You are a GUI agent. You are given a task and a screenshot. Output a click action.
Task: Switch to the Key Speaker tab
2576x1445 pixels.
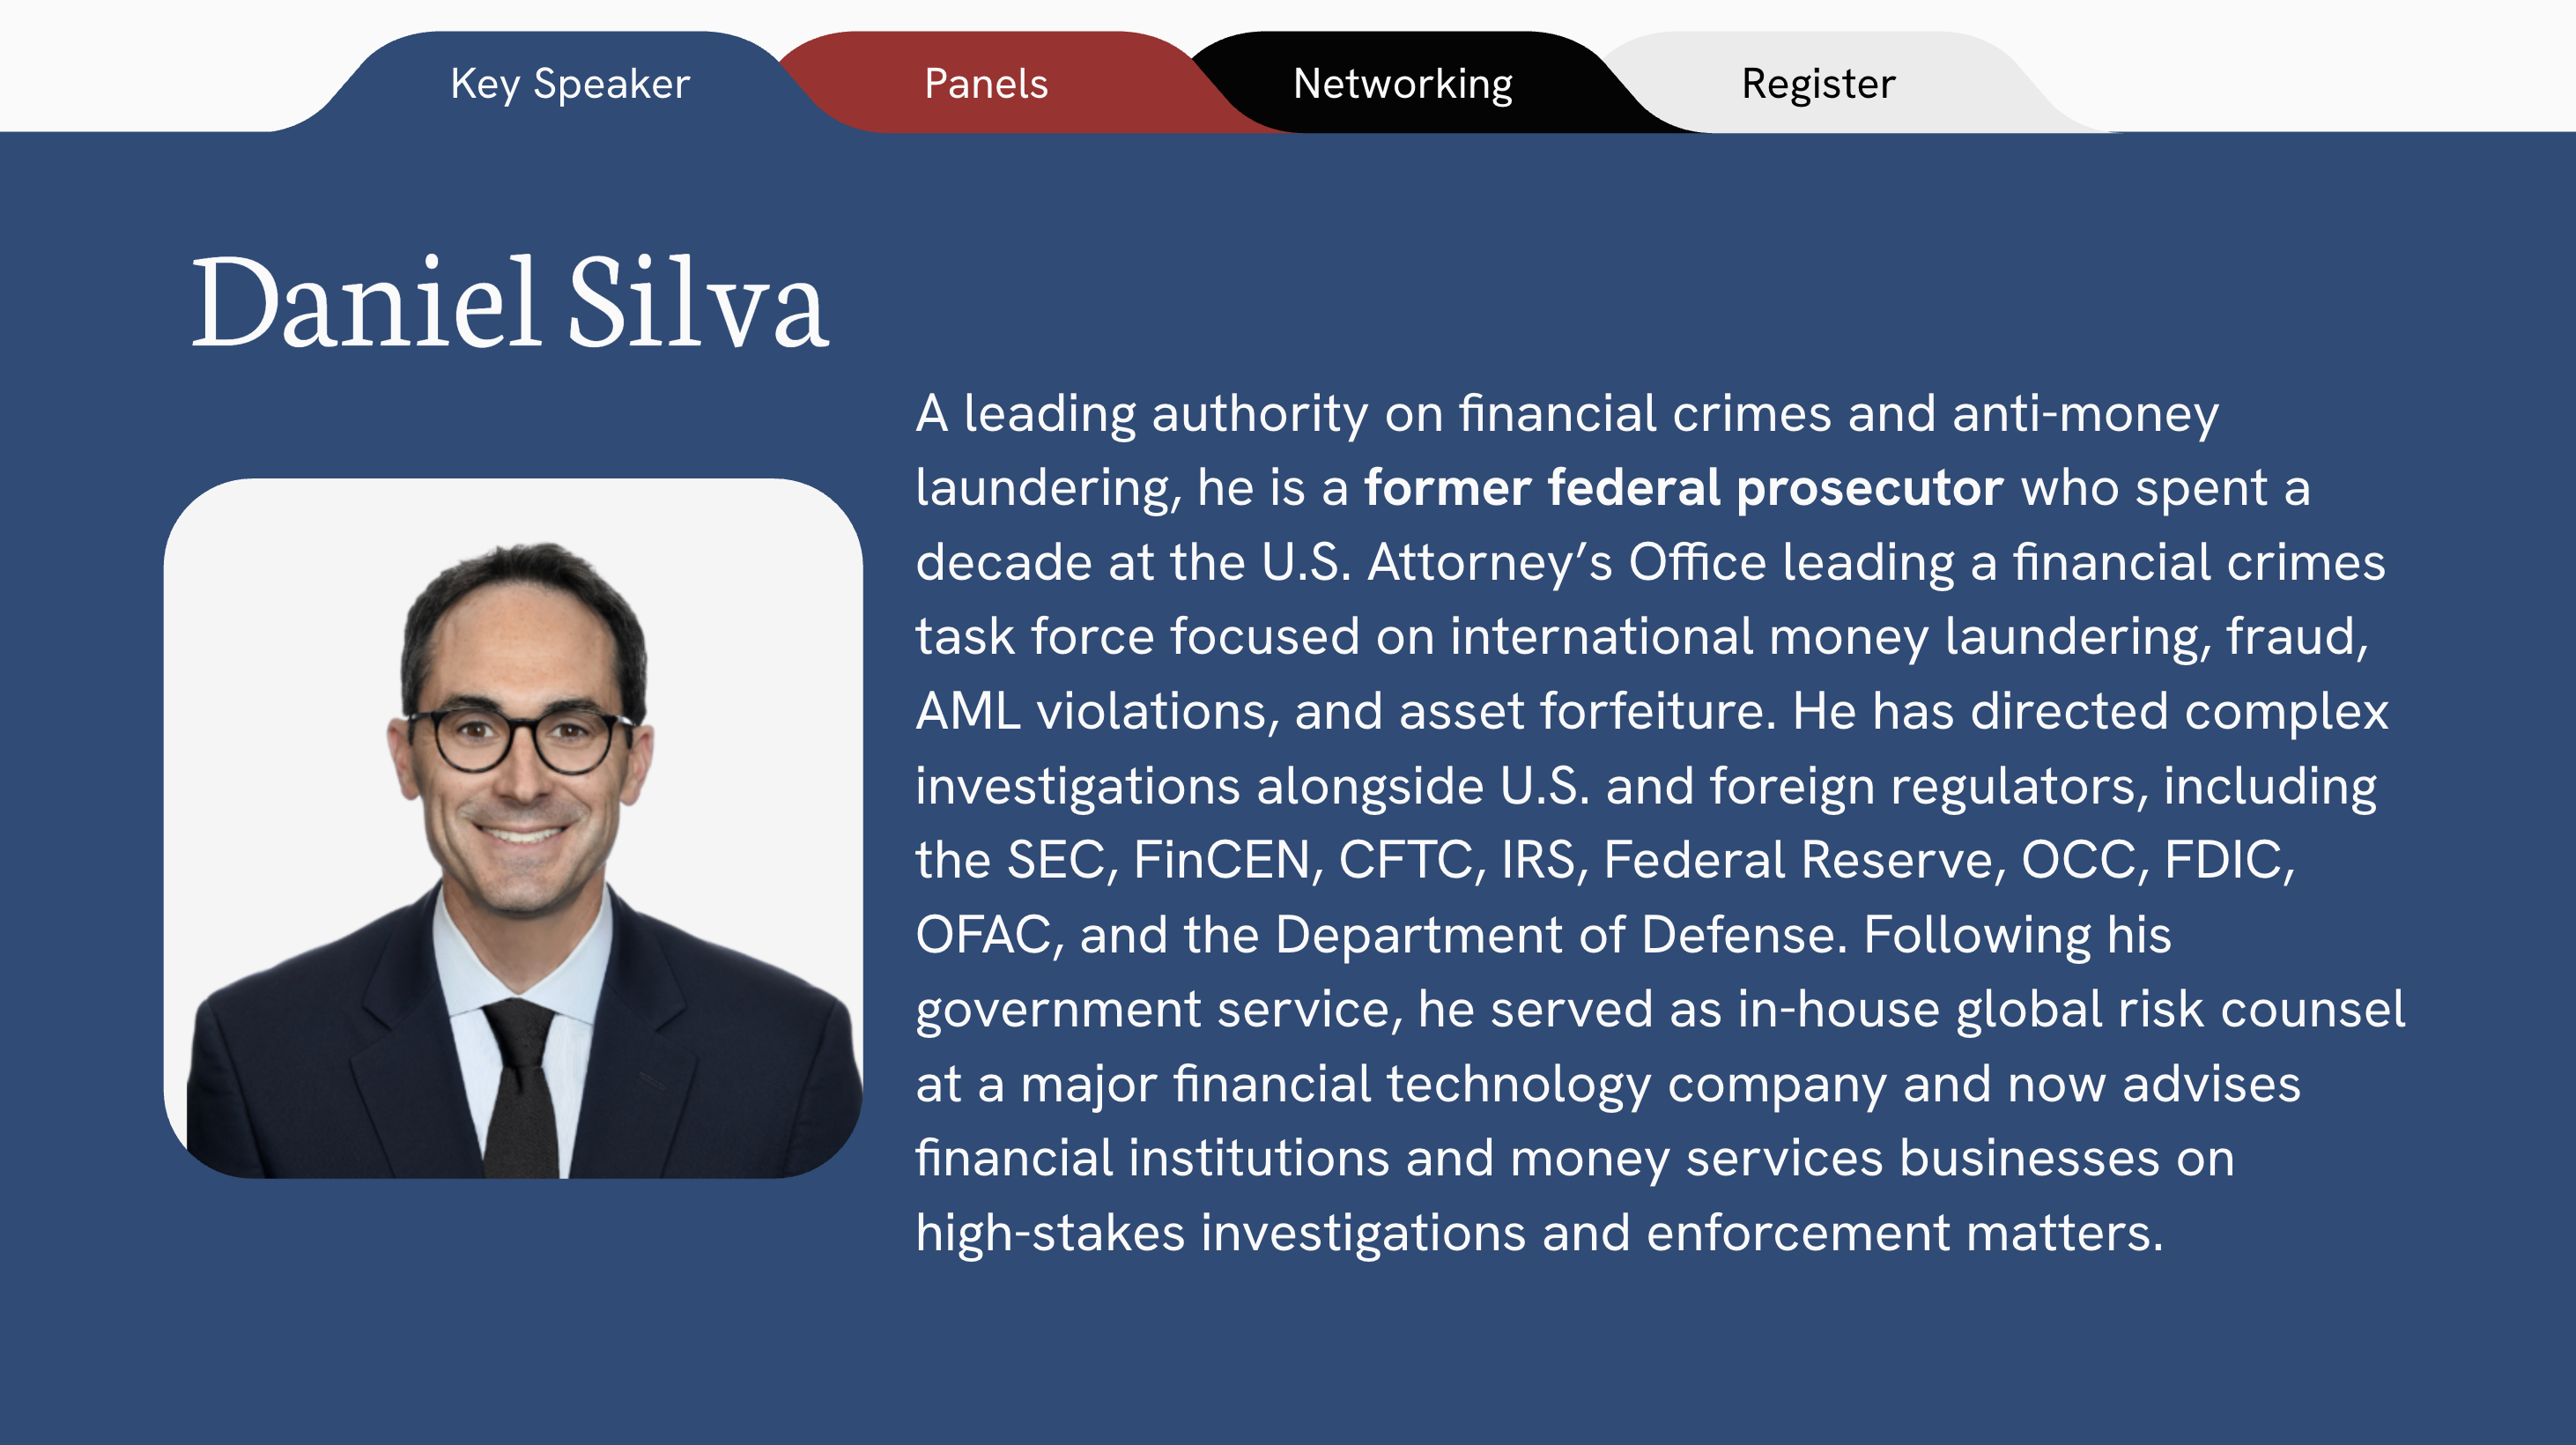[x=570, y=84]
